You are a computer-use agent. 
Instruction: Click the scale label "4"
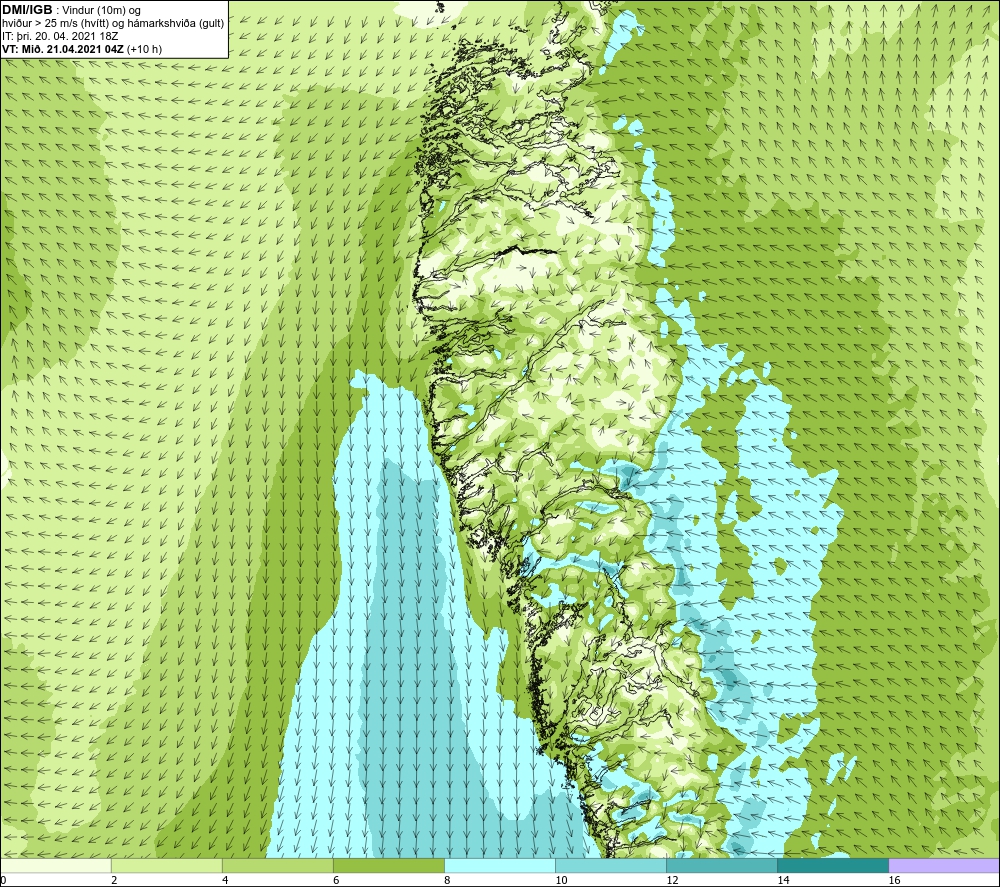pos(225,881)
